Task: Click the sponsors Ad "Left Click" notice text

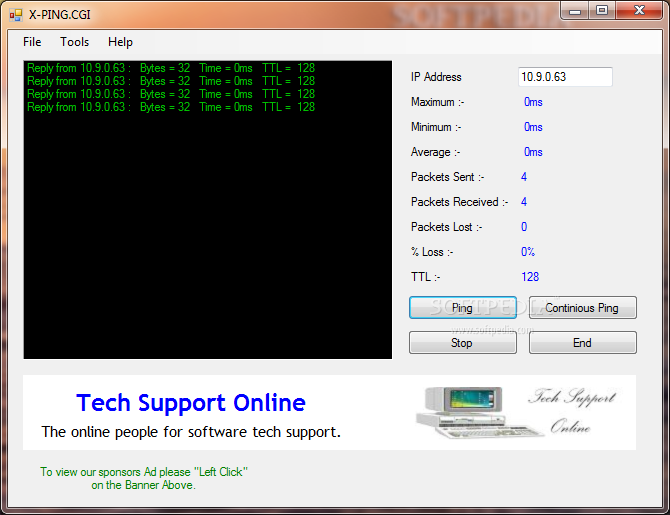Action: point(144,478)
